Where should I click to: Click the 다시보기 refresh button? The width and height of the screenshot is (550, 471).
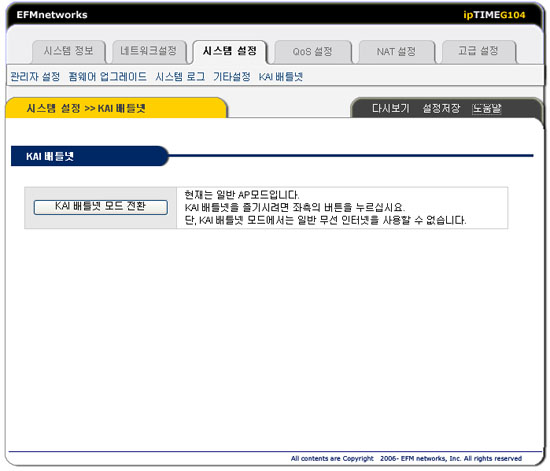pyautogui.click(x=391, y=108)
